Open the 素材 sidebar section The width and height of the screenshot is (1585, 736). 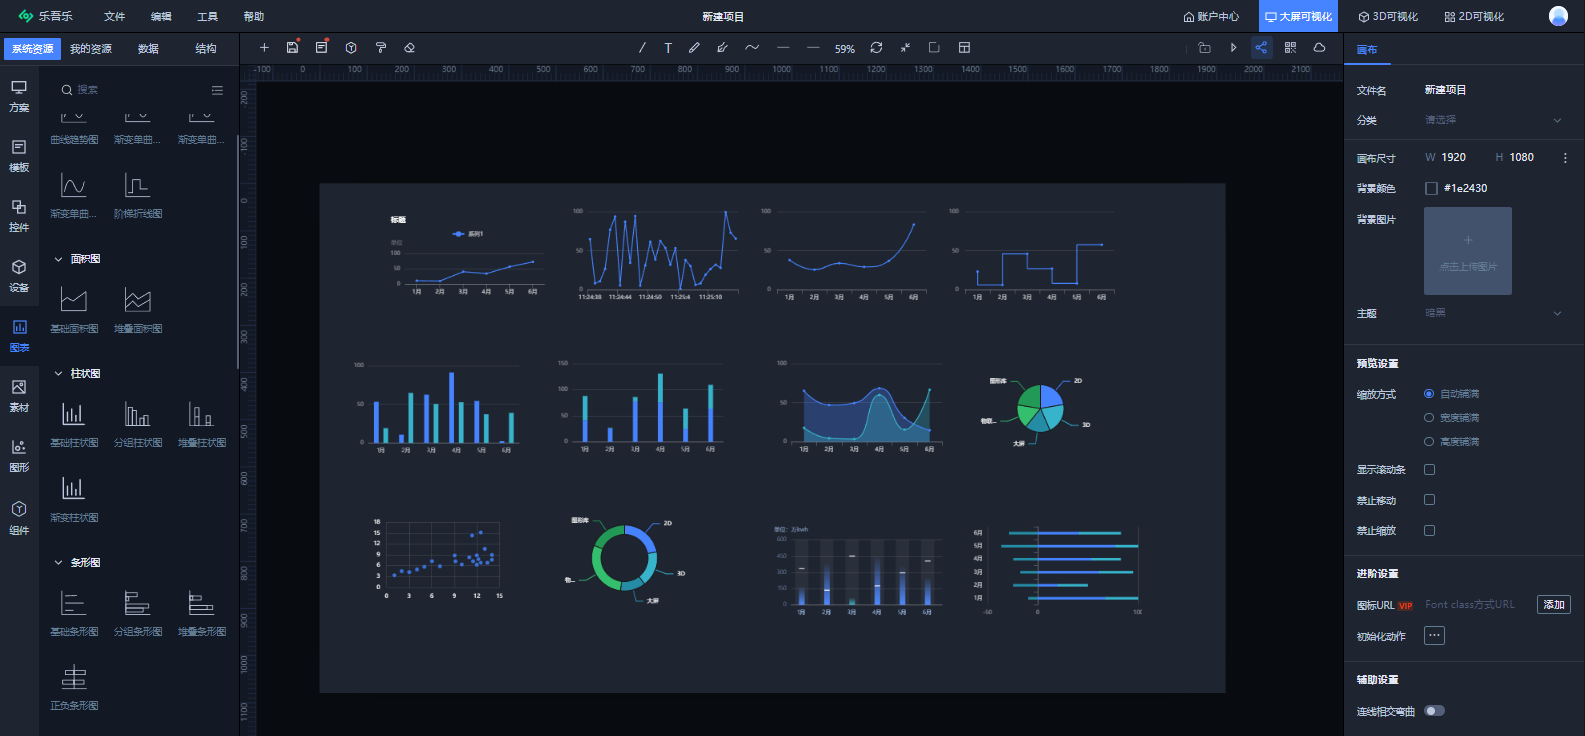coord(19,396)
